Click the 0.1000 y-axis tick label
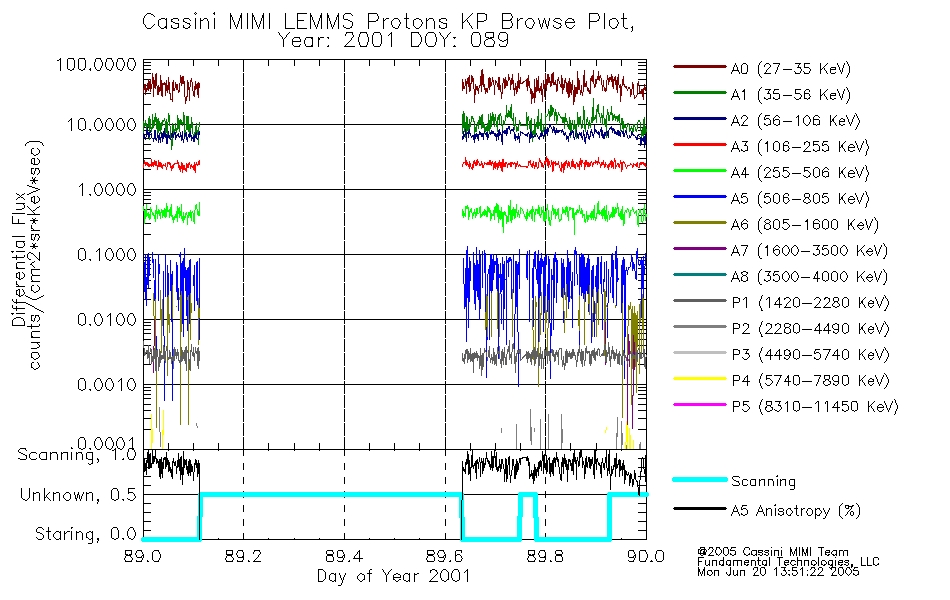The image size is (950, 600). click(x=107, y=255)
